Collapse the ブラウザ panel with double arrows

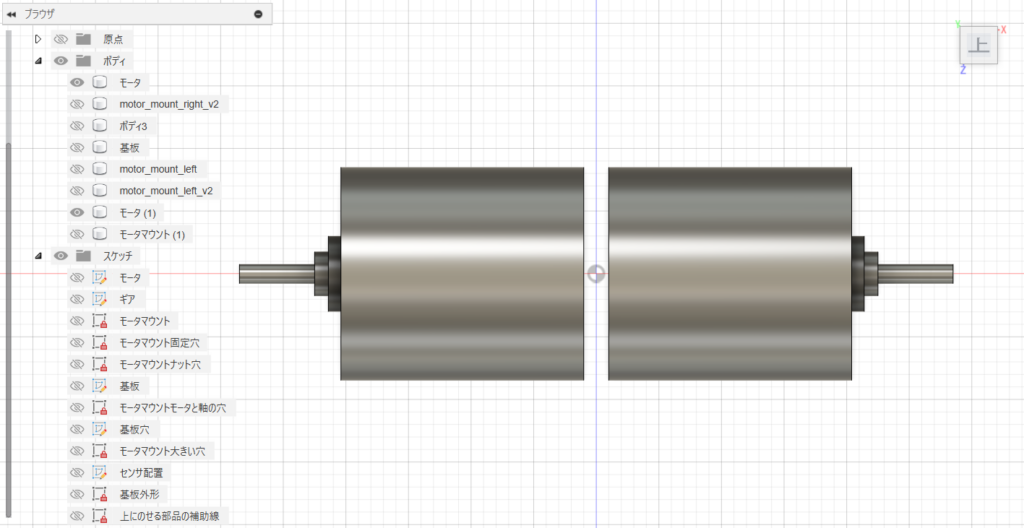[x=11, y=14]
